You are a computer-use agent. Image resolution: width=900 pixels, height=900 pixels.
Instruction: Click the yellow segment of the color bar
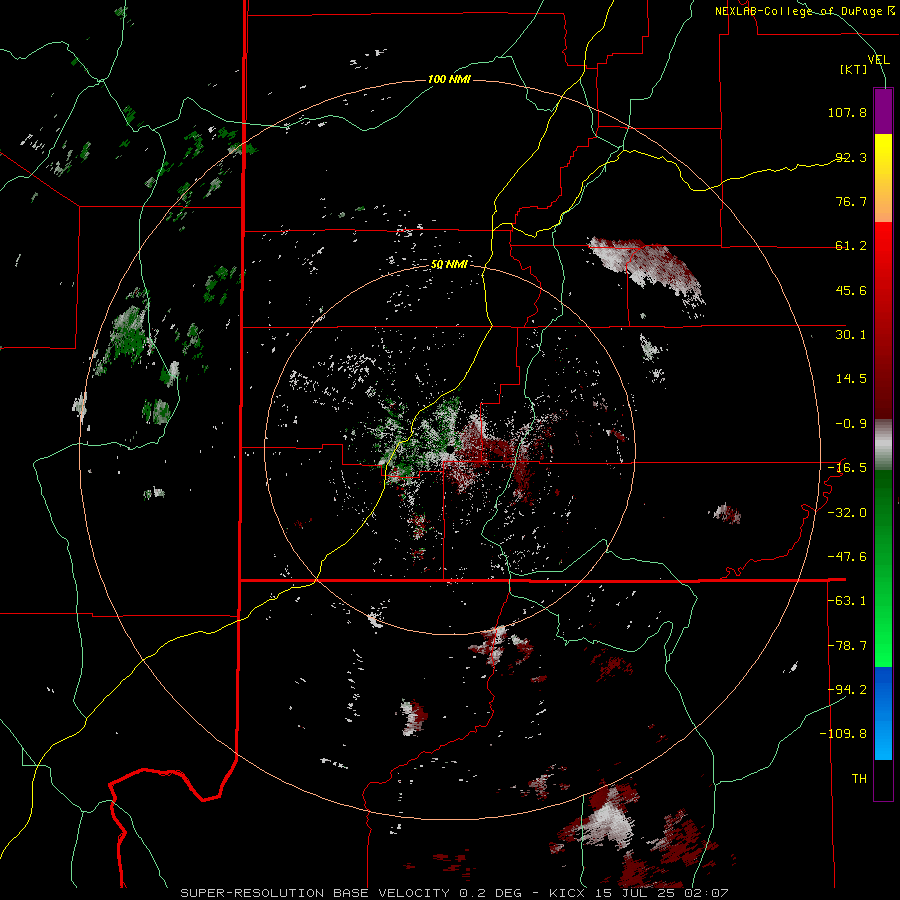pyautogui.click(x=883, y=155)
